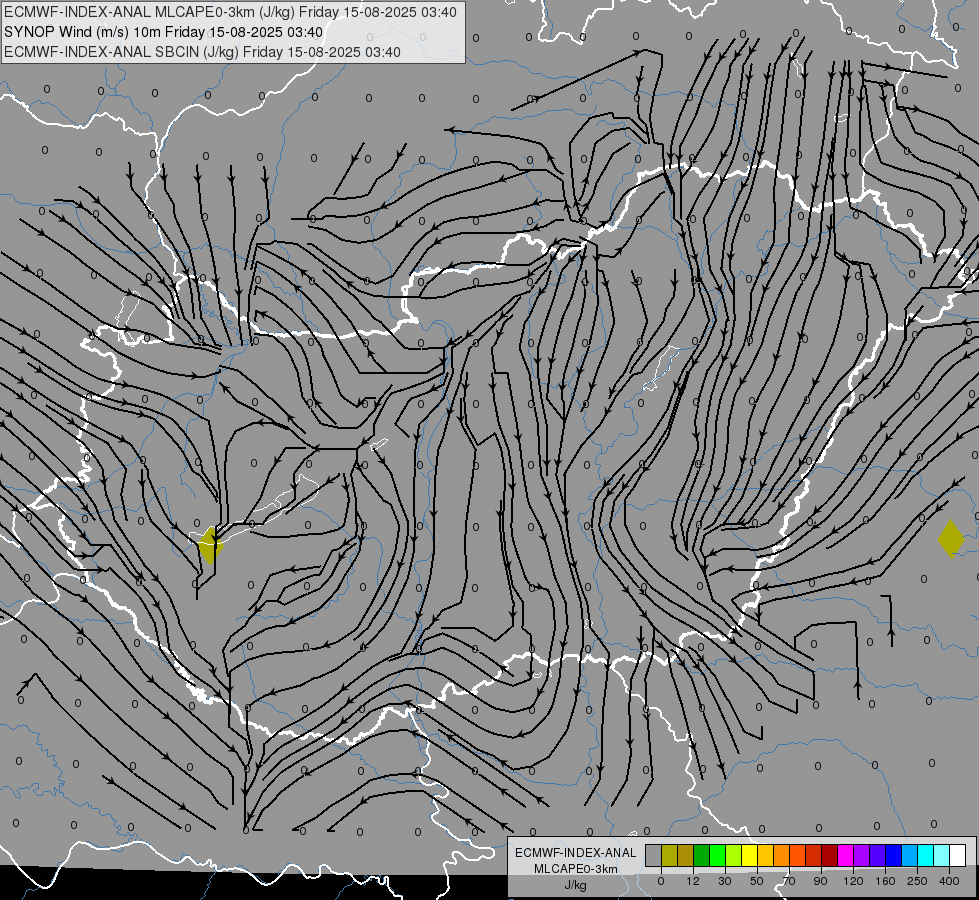
Task: Click the olive diamond marker near map center-left
Action: click(210, 545)
